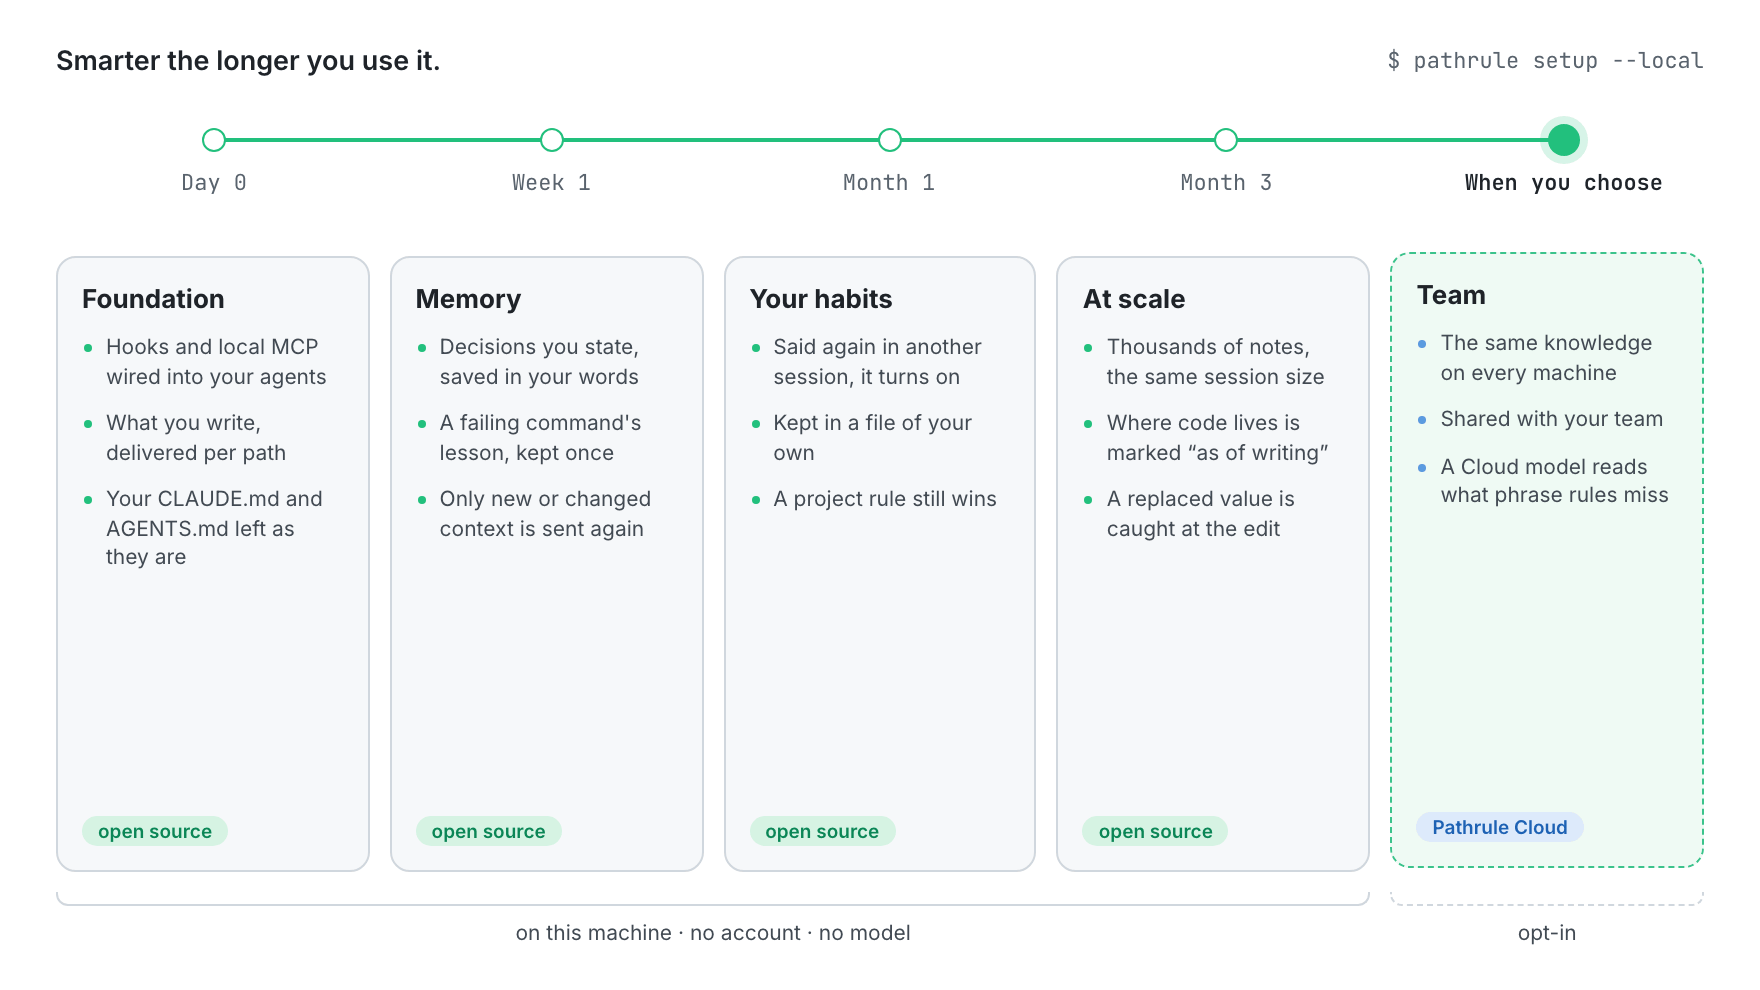Click the open source badge in Memory card
Viewport: 1760px width, 990px height.
489,831
